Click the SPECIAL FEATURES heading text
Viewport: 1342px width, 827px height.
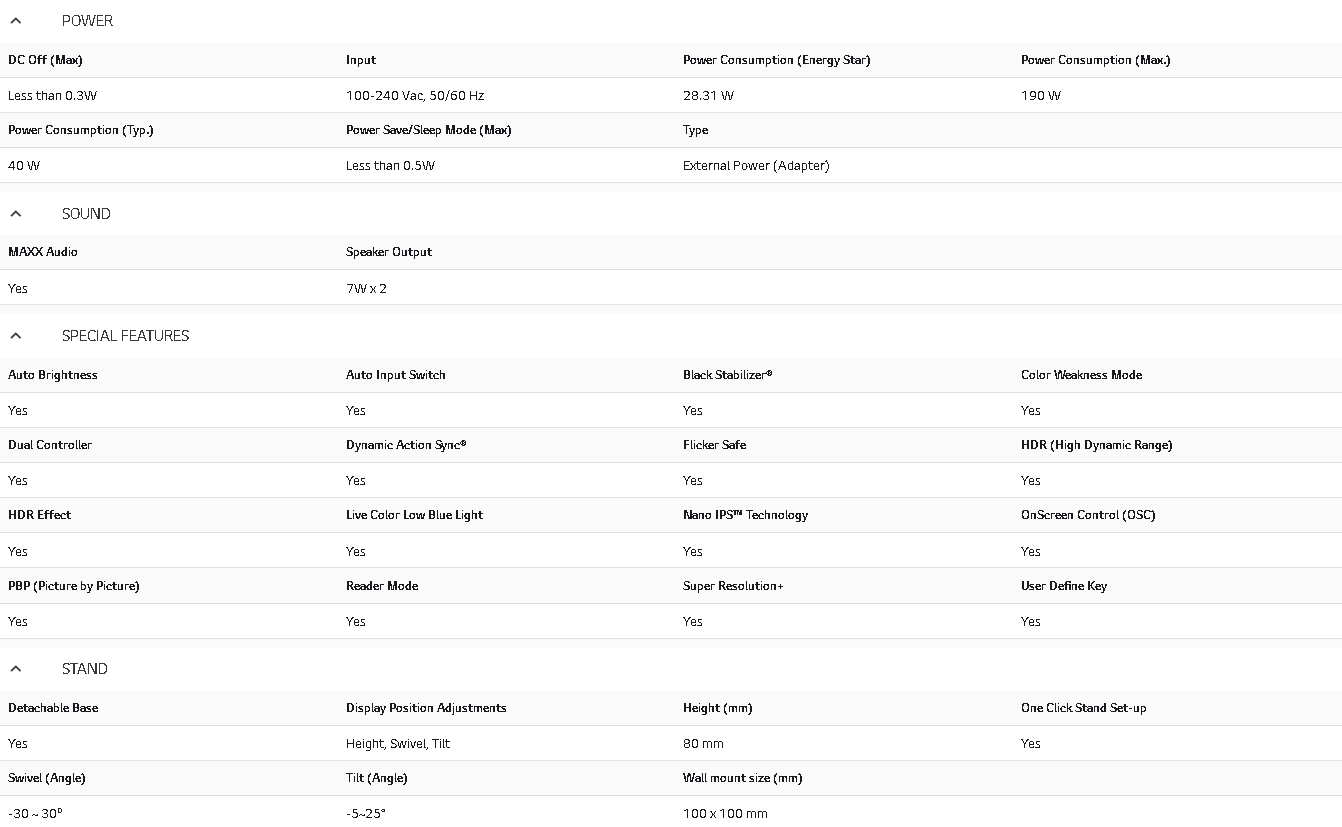tap(125, 336)
